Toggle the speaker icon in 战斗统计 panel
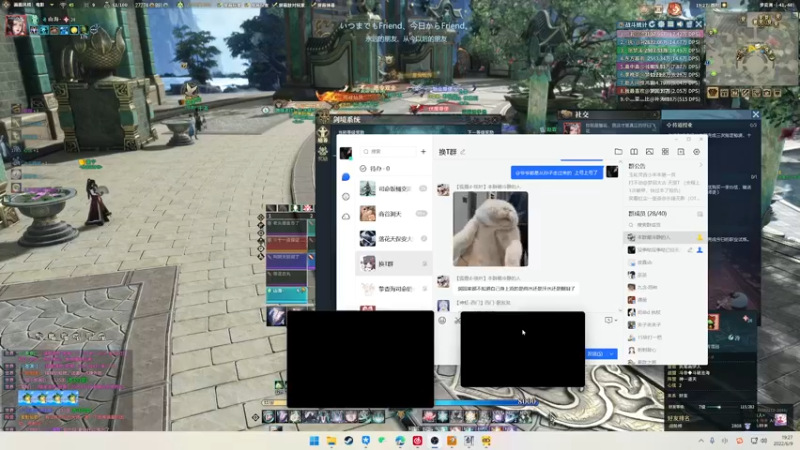 [680, 24]
